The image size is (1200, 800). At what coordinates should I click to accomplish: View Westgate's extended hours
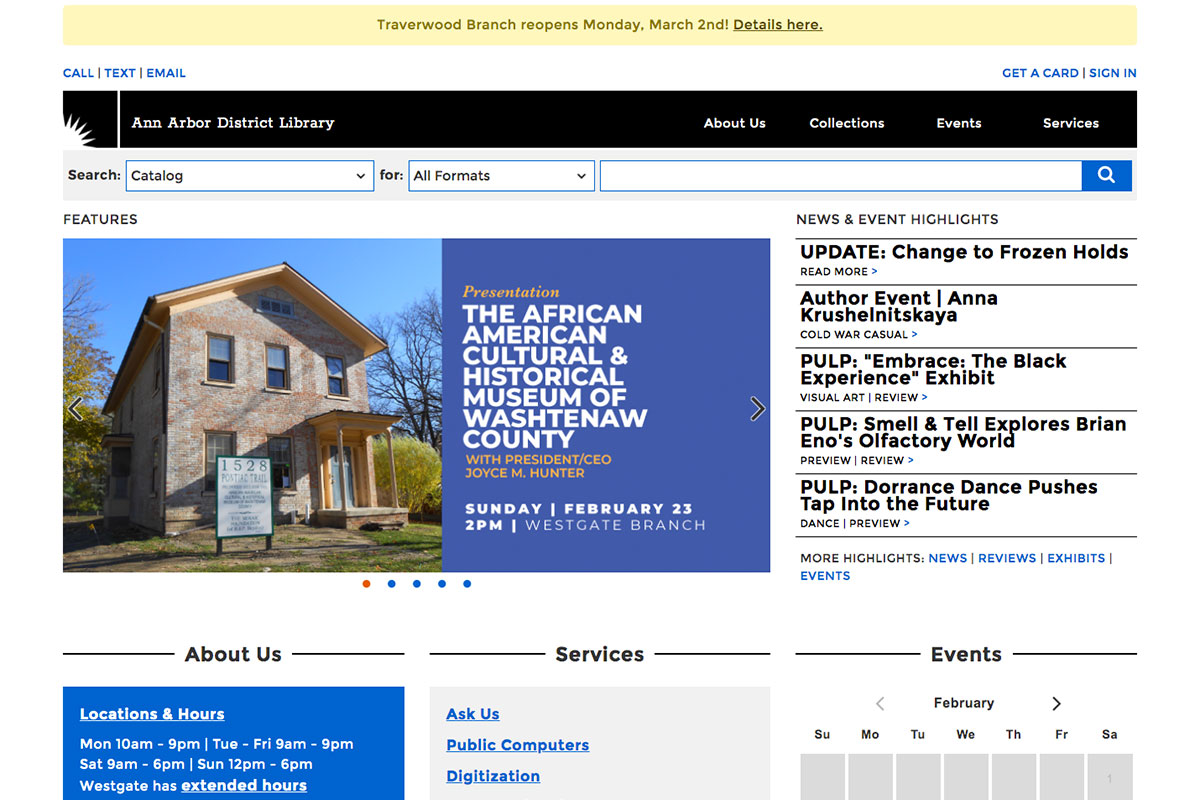pos(243,785)
